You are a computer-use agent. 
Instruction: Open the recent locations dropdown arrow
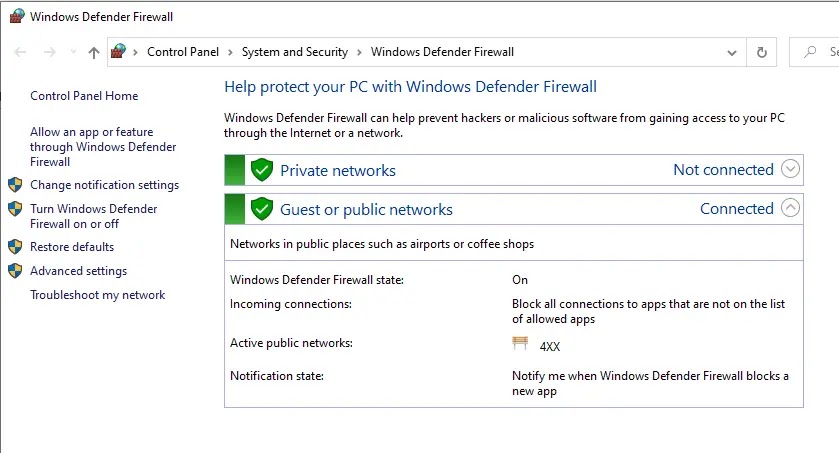(x=73, y=52)
